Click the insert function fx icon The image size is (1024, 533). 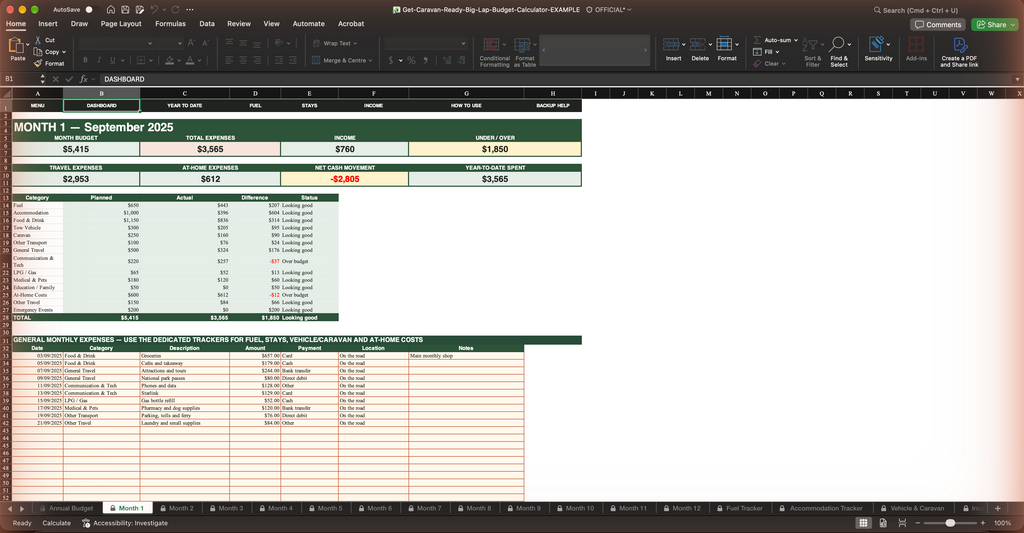pyautogui.click(x=84, y=79)
